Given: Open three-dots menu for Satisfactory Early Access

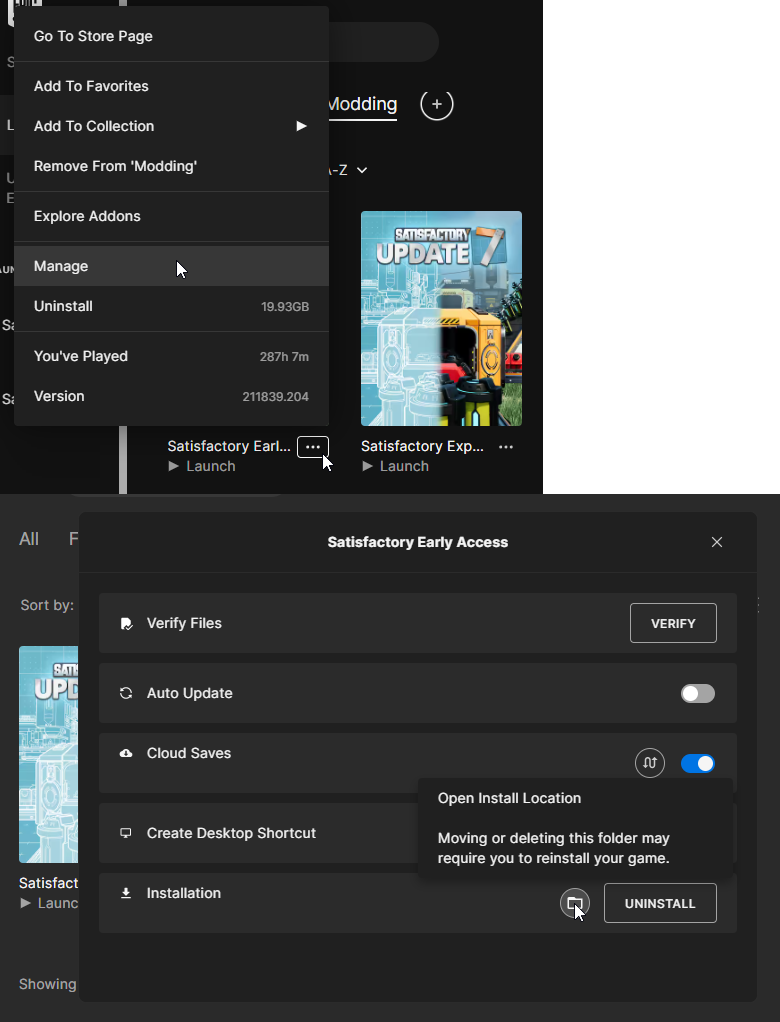Looking at the screenshot, I should (x=313, y=447).
